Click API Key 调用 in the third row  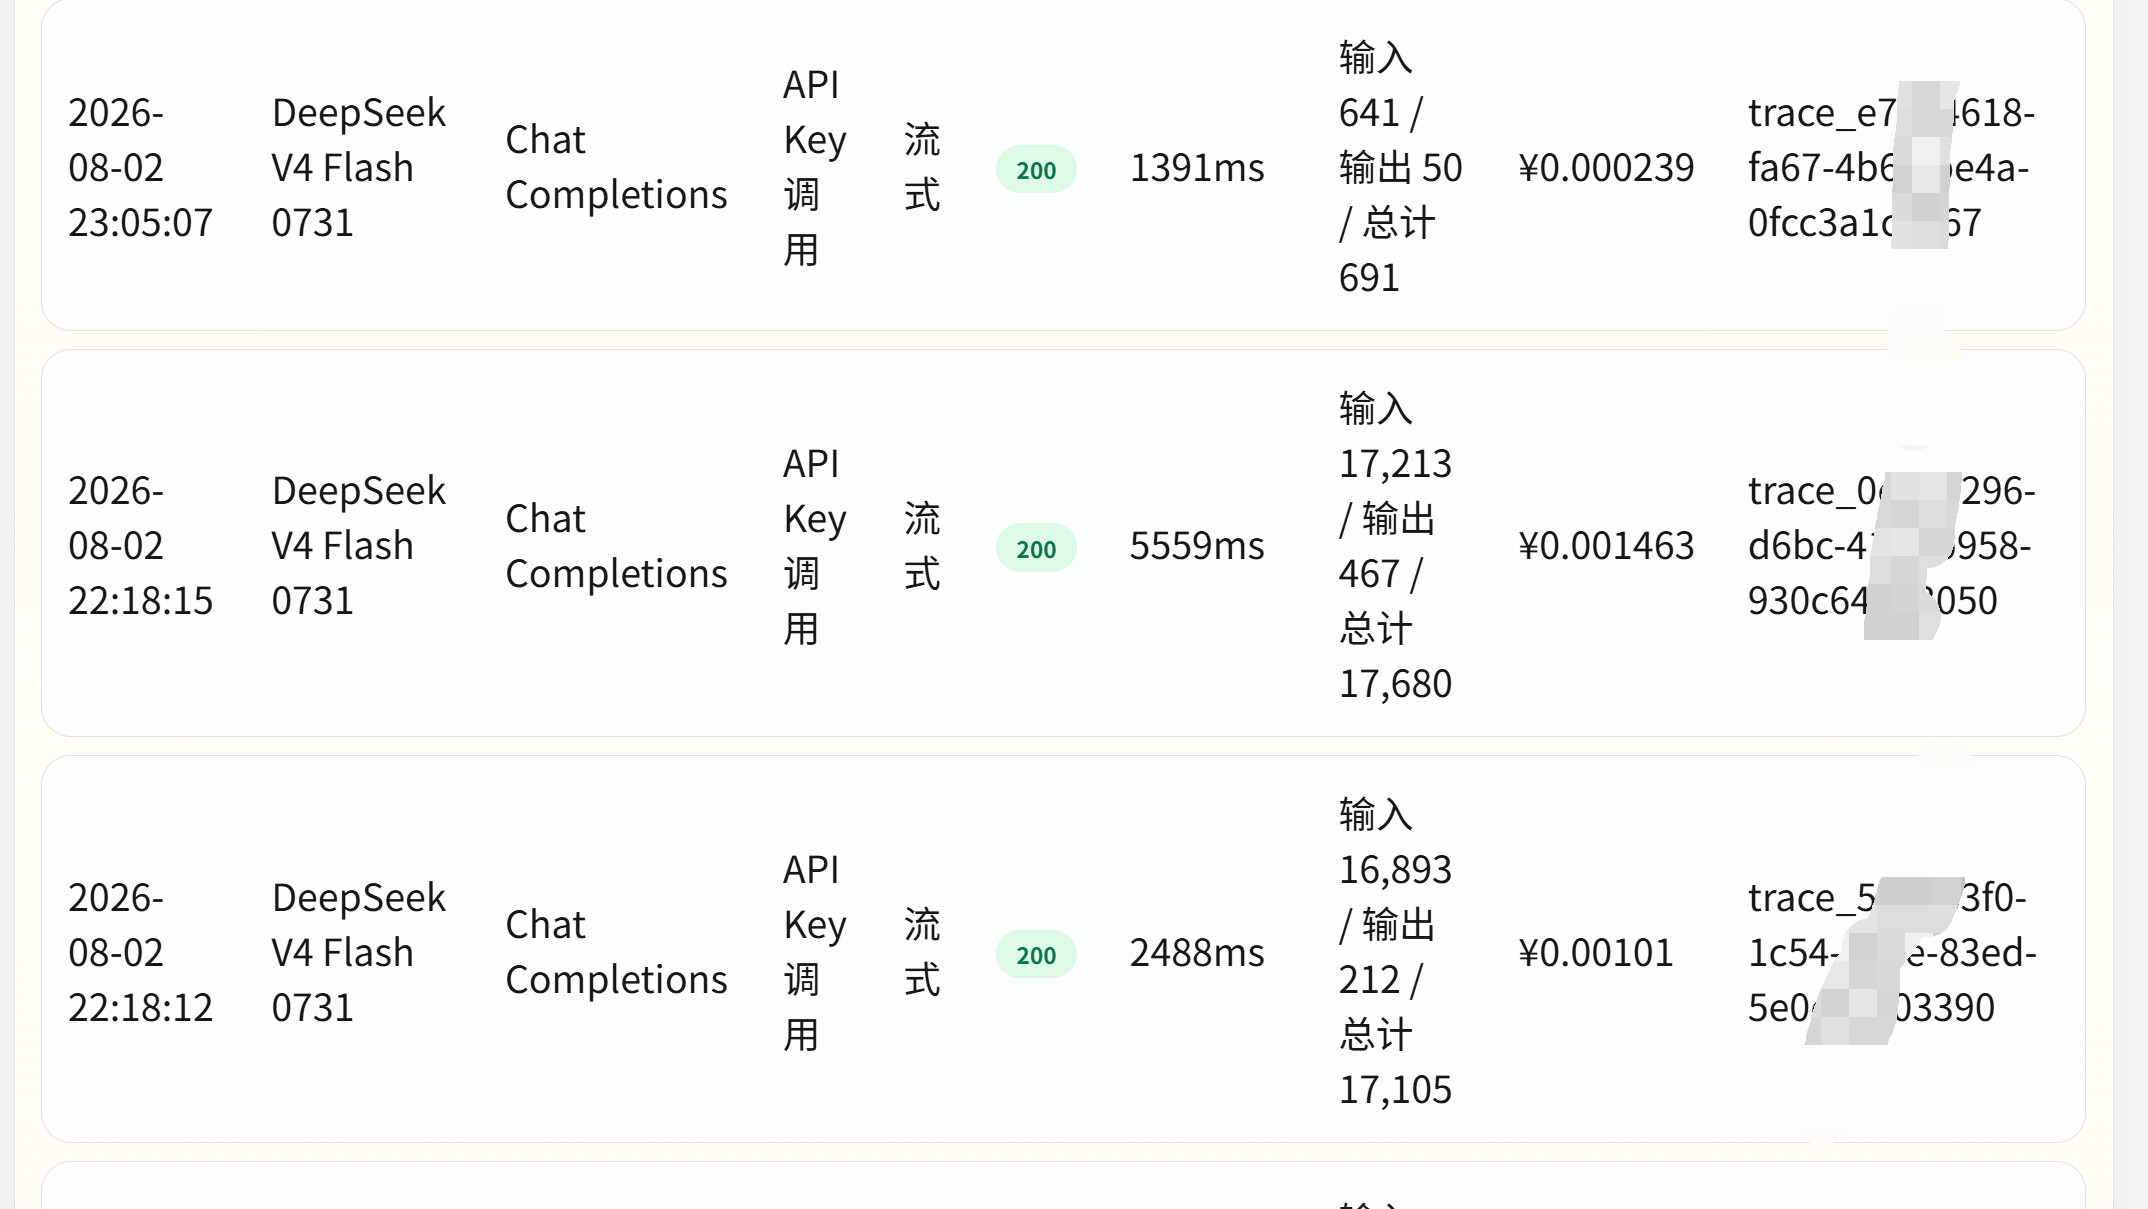point(814,953)
